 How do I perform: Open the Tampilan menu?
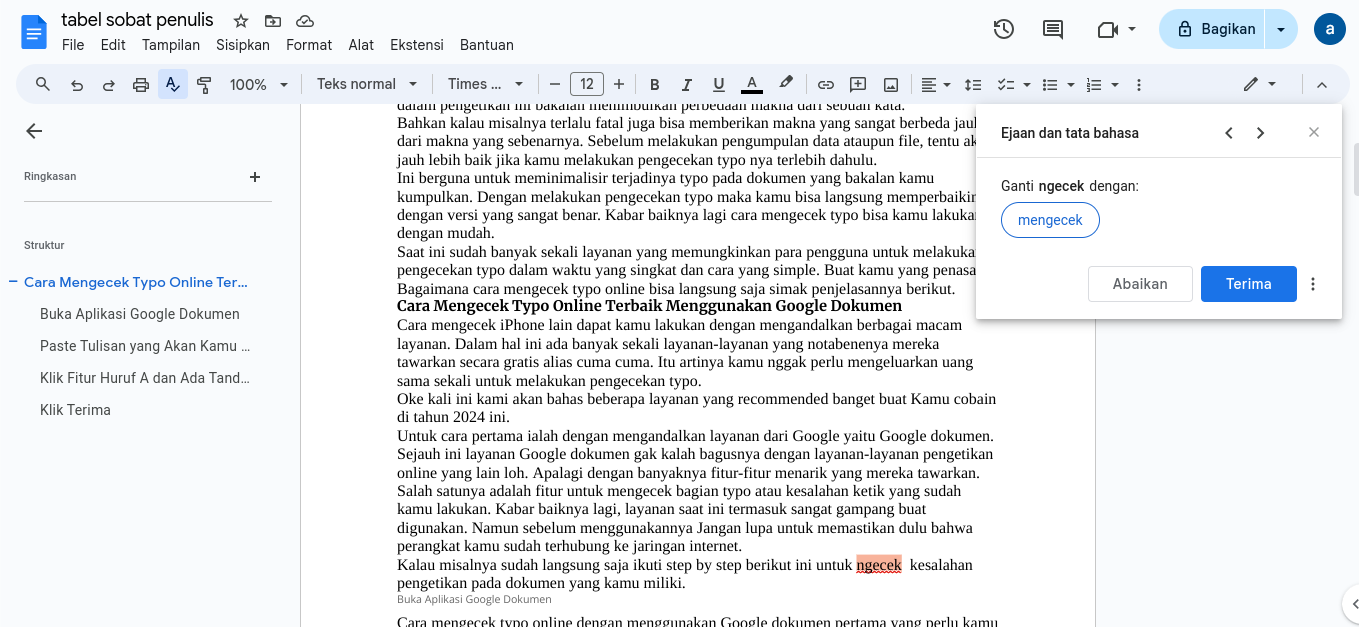tap(171, 45)
